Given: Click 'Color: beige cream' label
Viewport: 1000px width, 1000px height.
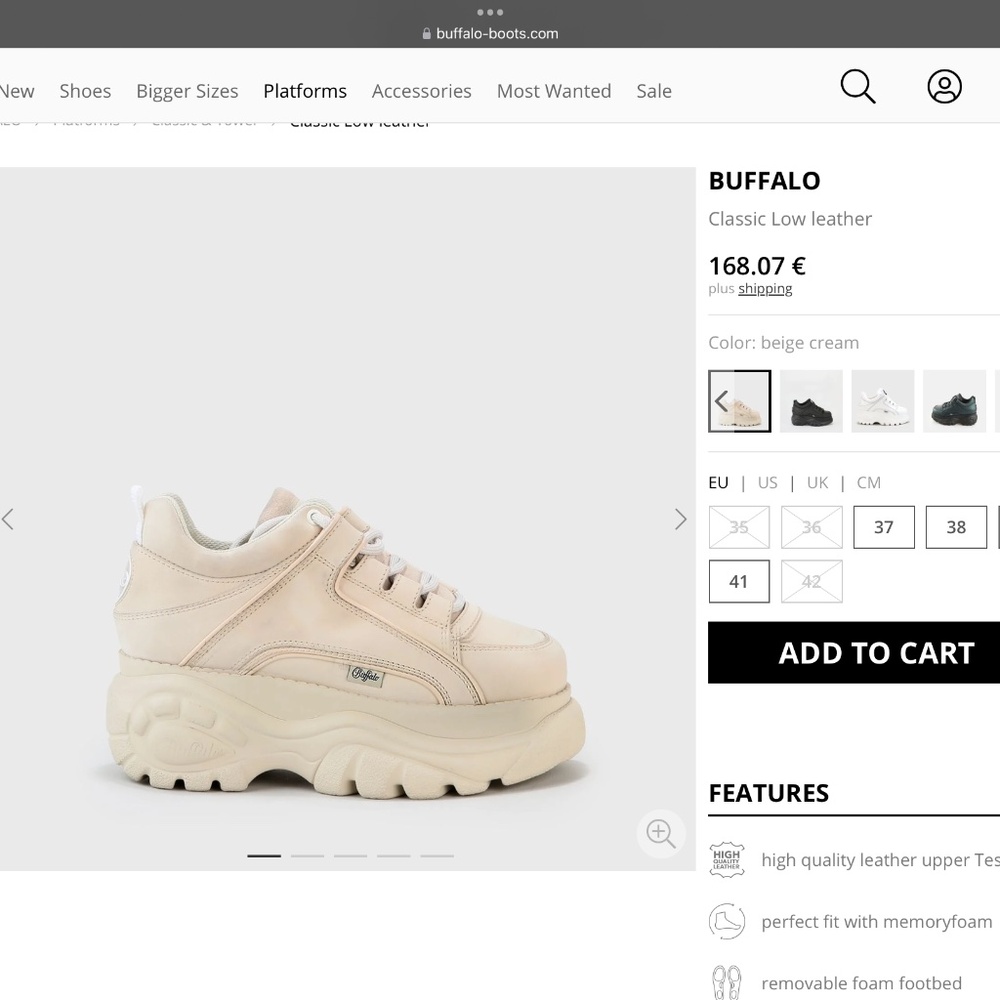Looking at the screenshot, I should [x=783, y=343].
